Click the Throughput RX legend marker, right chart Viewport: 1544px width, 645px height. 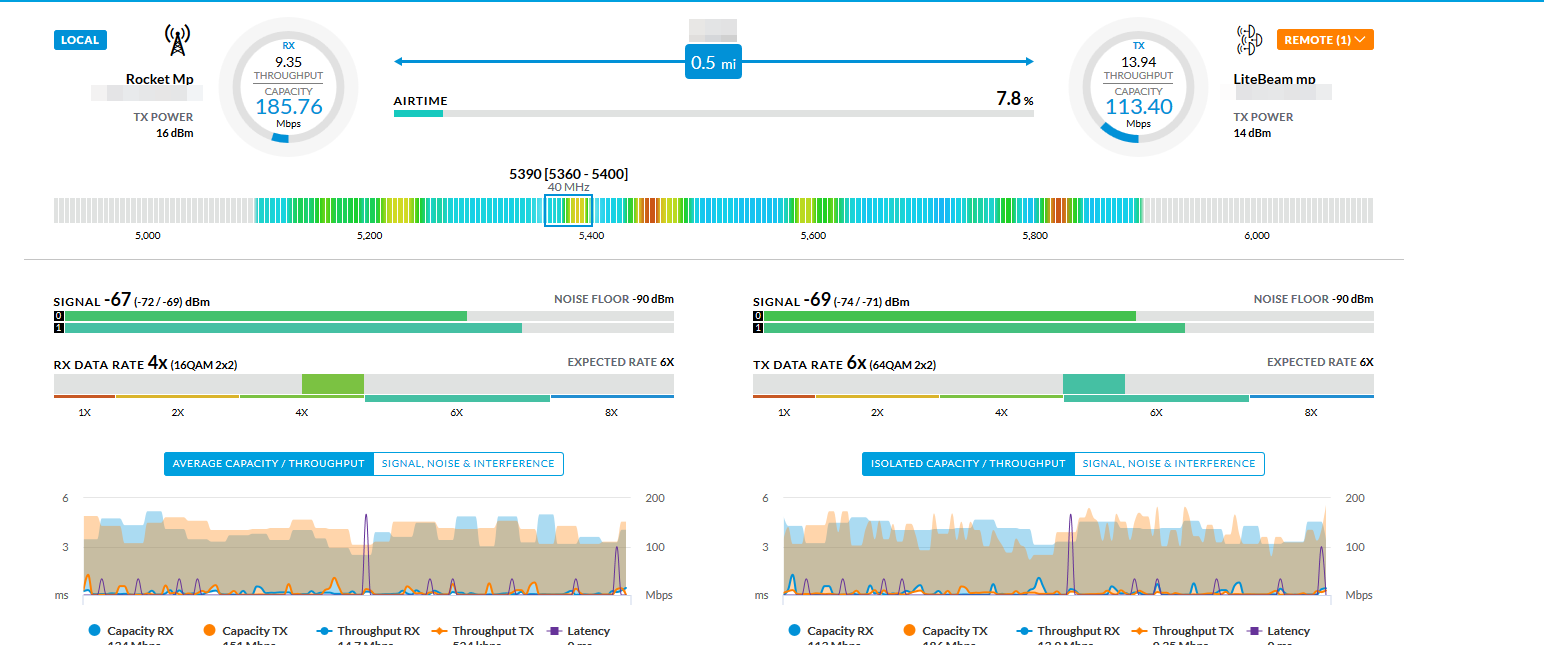point(1024,631)
